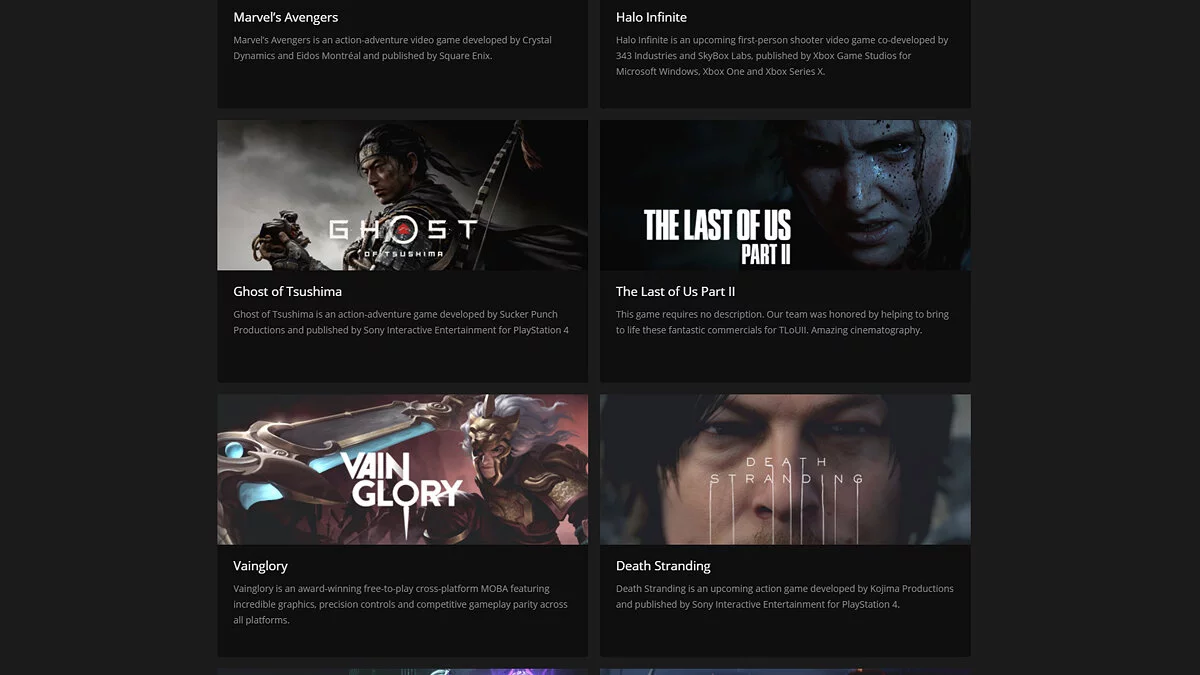Screen dimensions: 1200x675
Task: Open the Ghost of Tsushima title link
Action: (x=288, y=291)
